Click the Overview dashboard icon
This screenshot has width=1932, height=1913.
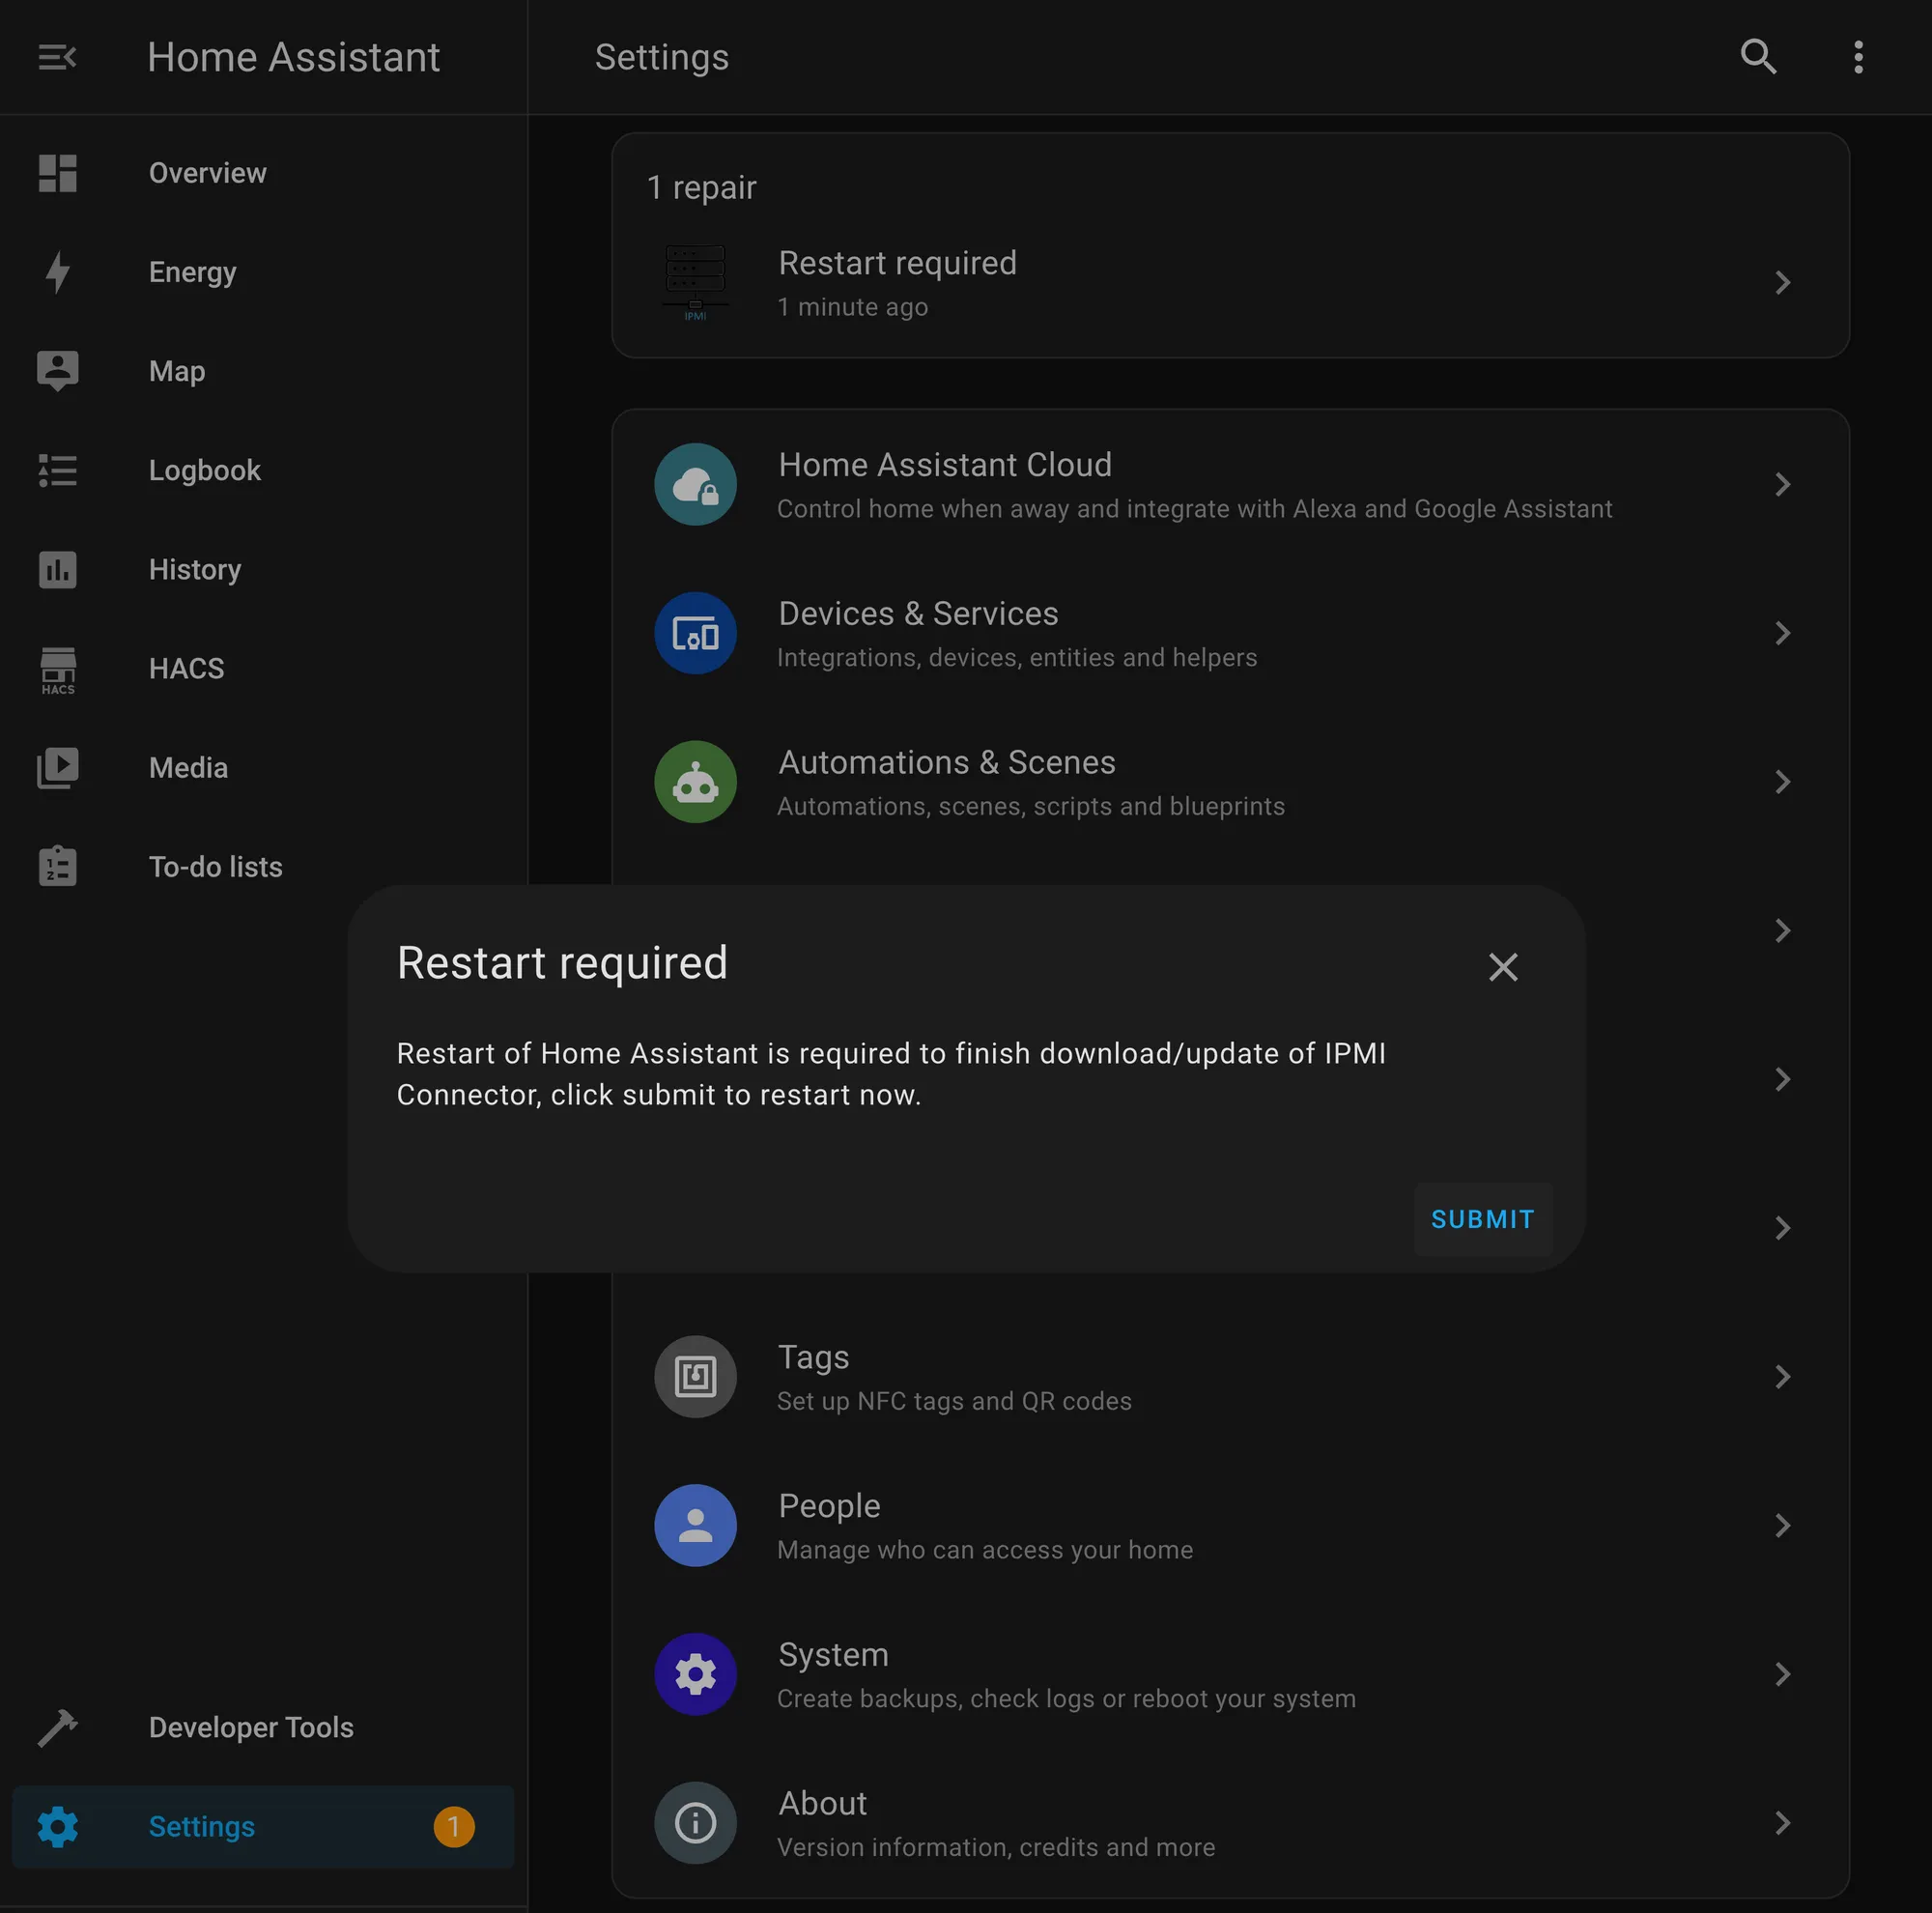57,173
